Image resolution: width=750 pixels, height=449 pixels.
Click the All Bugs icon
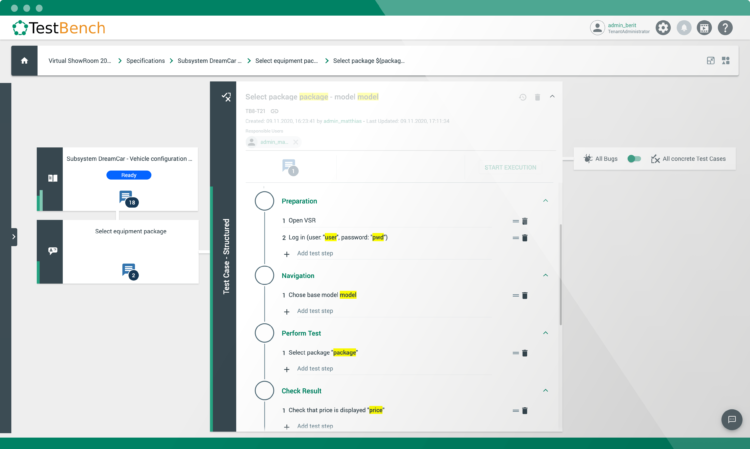588,158
